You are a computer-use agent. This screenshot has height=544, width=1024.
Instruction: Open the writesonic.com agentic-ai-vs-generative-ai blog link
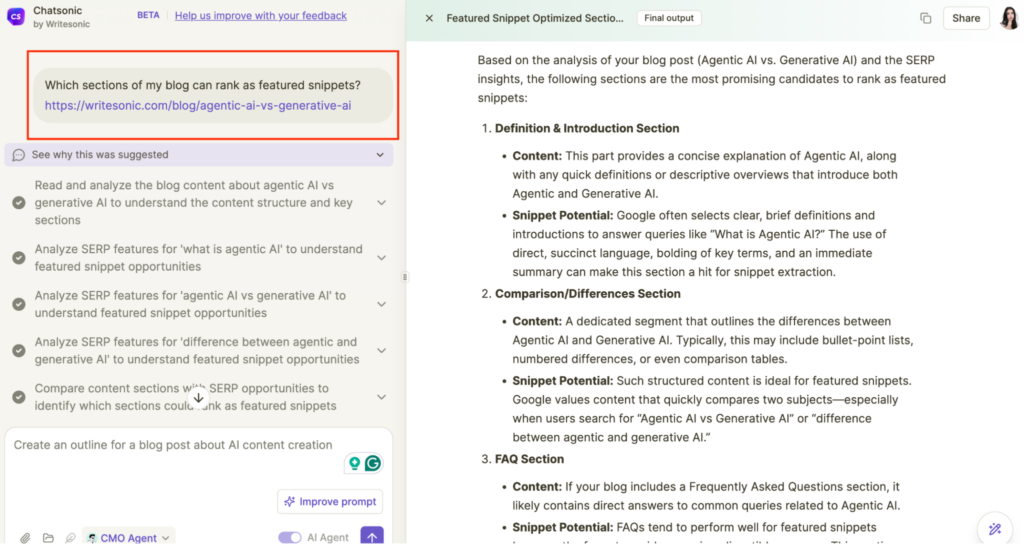click(x=198, y=105)
